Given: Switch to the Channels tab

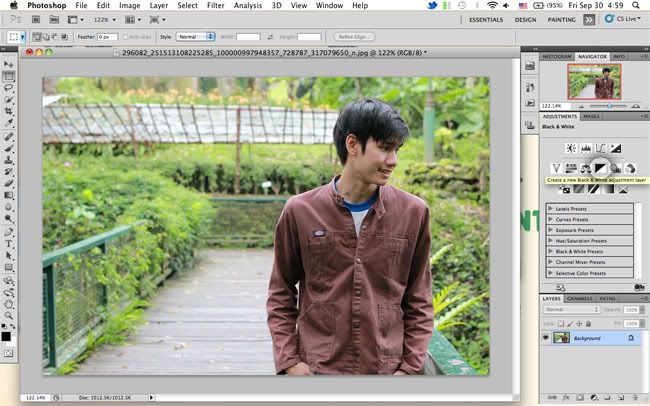Looking at the screenshot, I should (580, 299).
